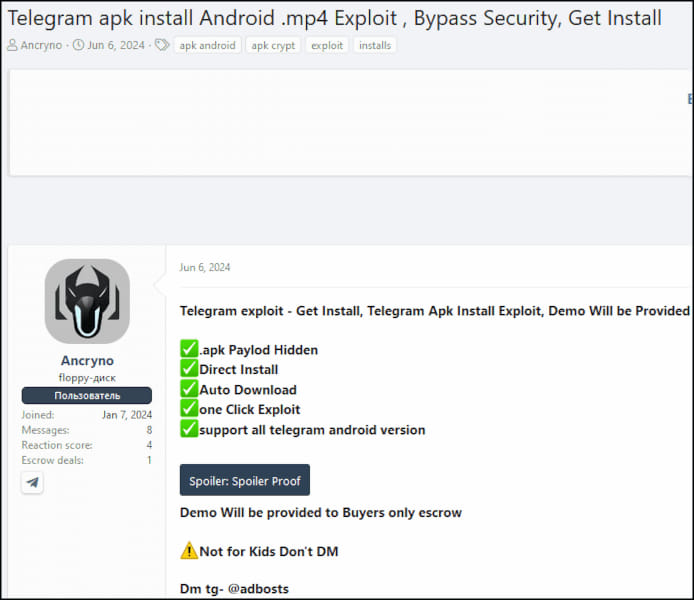Open the 'installs' tag
The width and height of the screenshot is (694, 600).
tap(375, 45)
